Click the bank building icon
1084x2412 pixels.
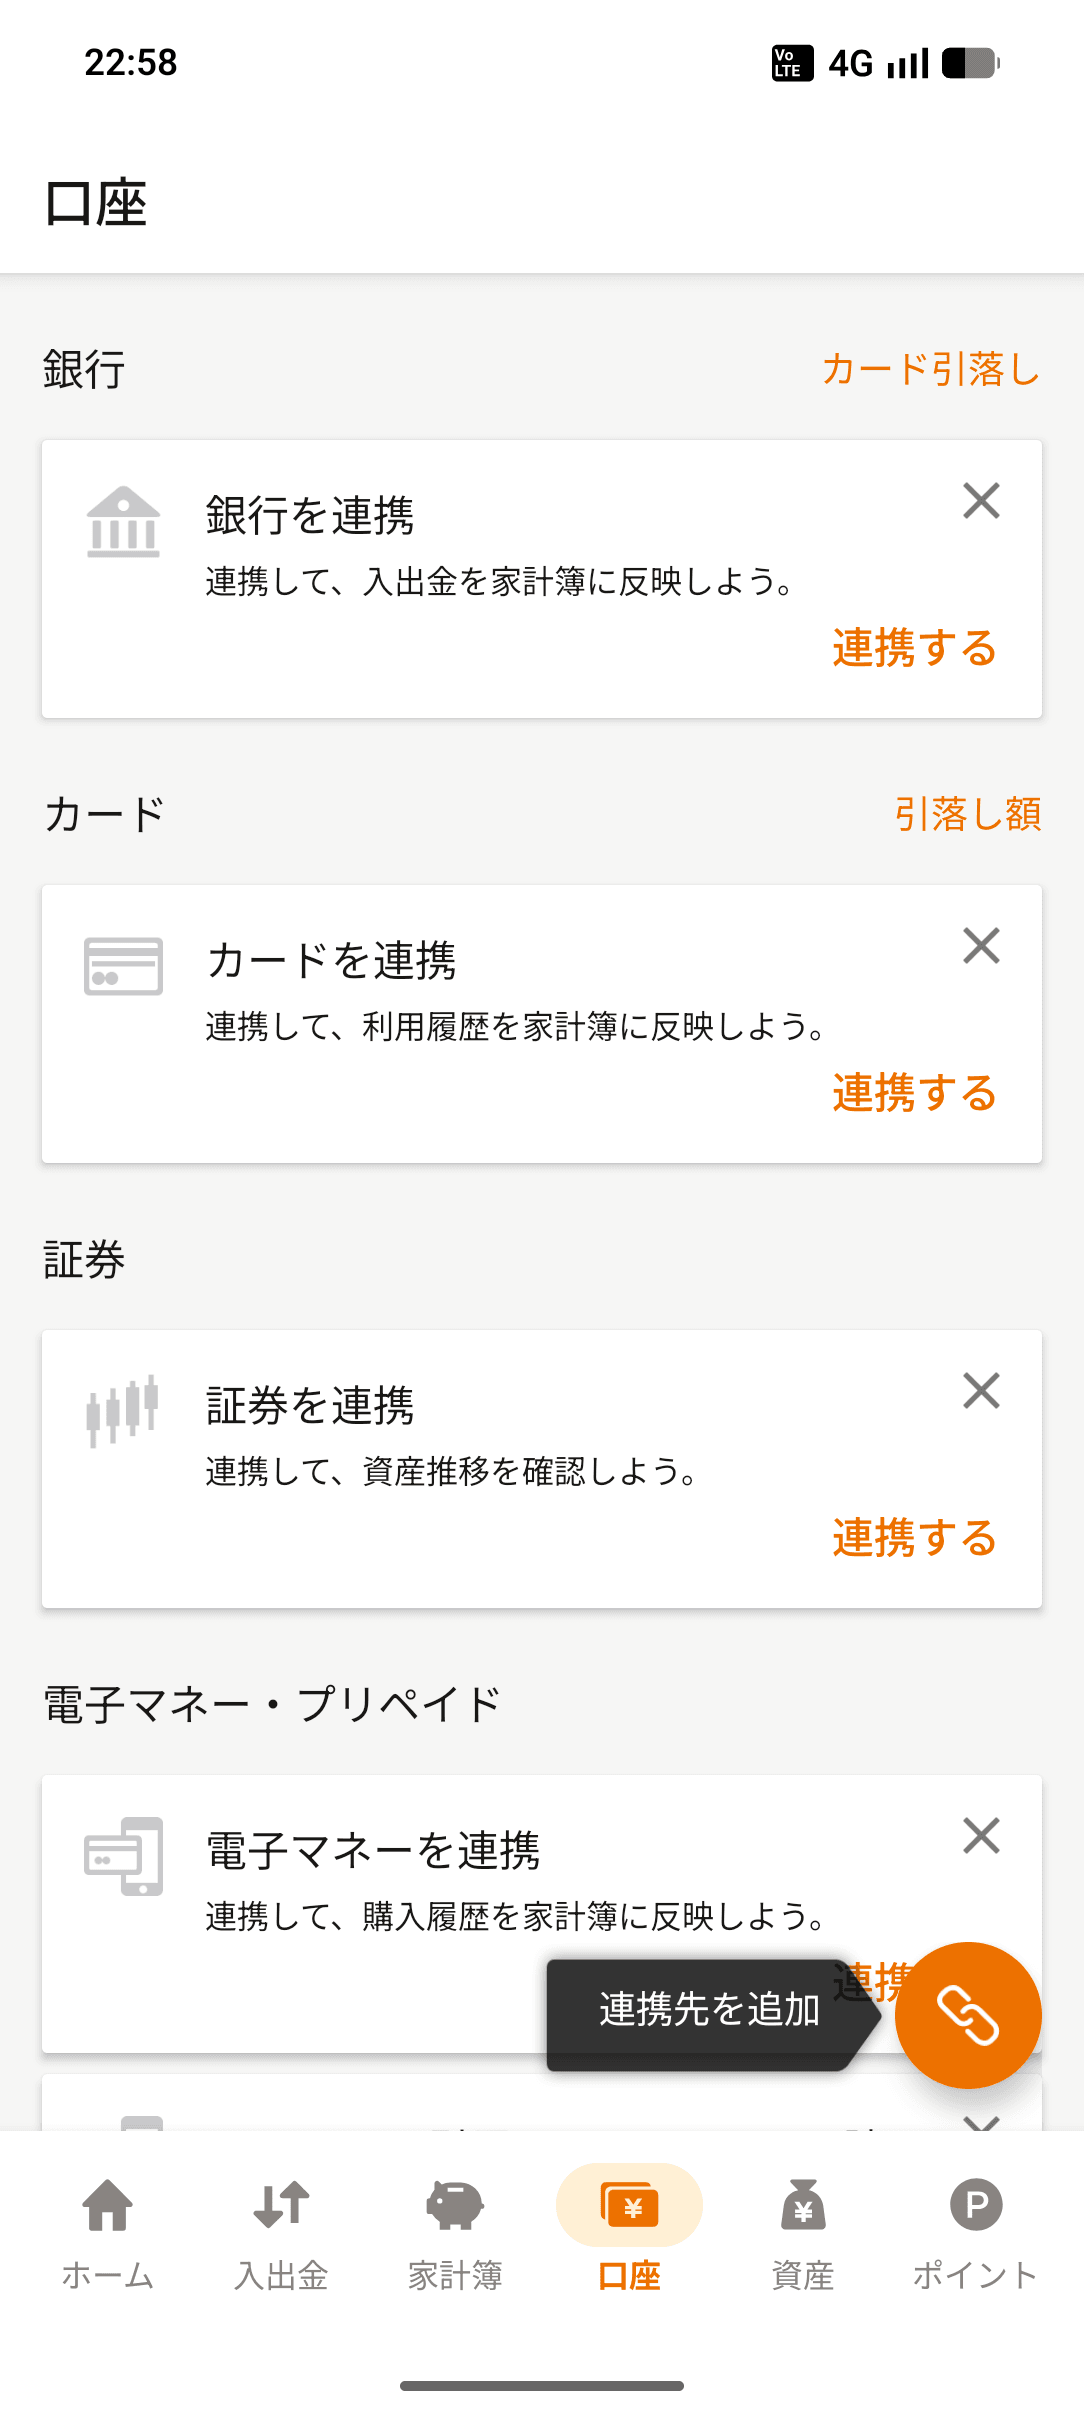(123, 522)
